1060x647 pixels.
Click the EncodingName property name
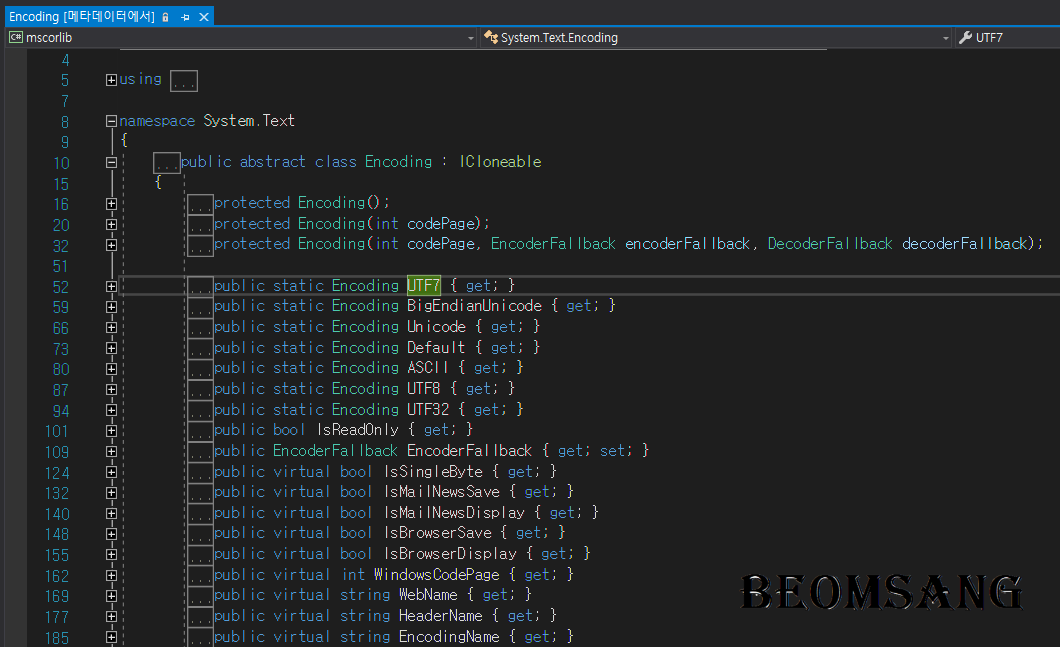pos(449,636)
